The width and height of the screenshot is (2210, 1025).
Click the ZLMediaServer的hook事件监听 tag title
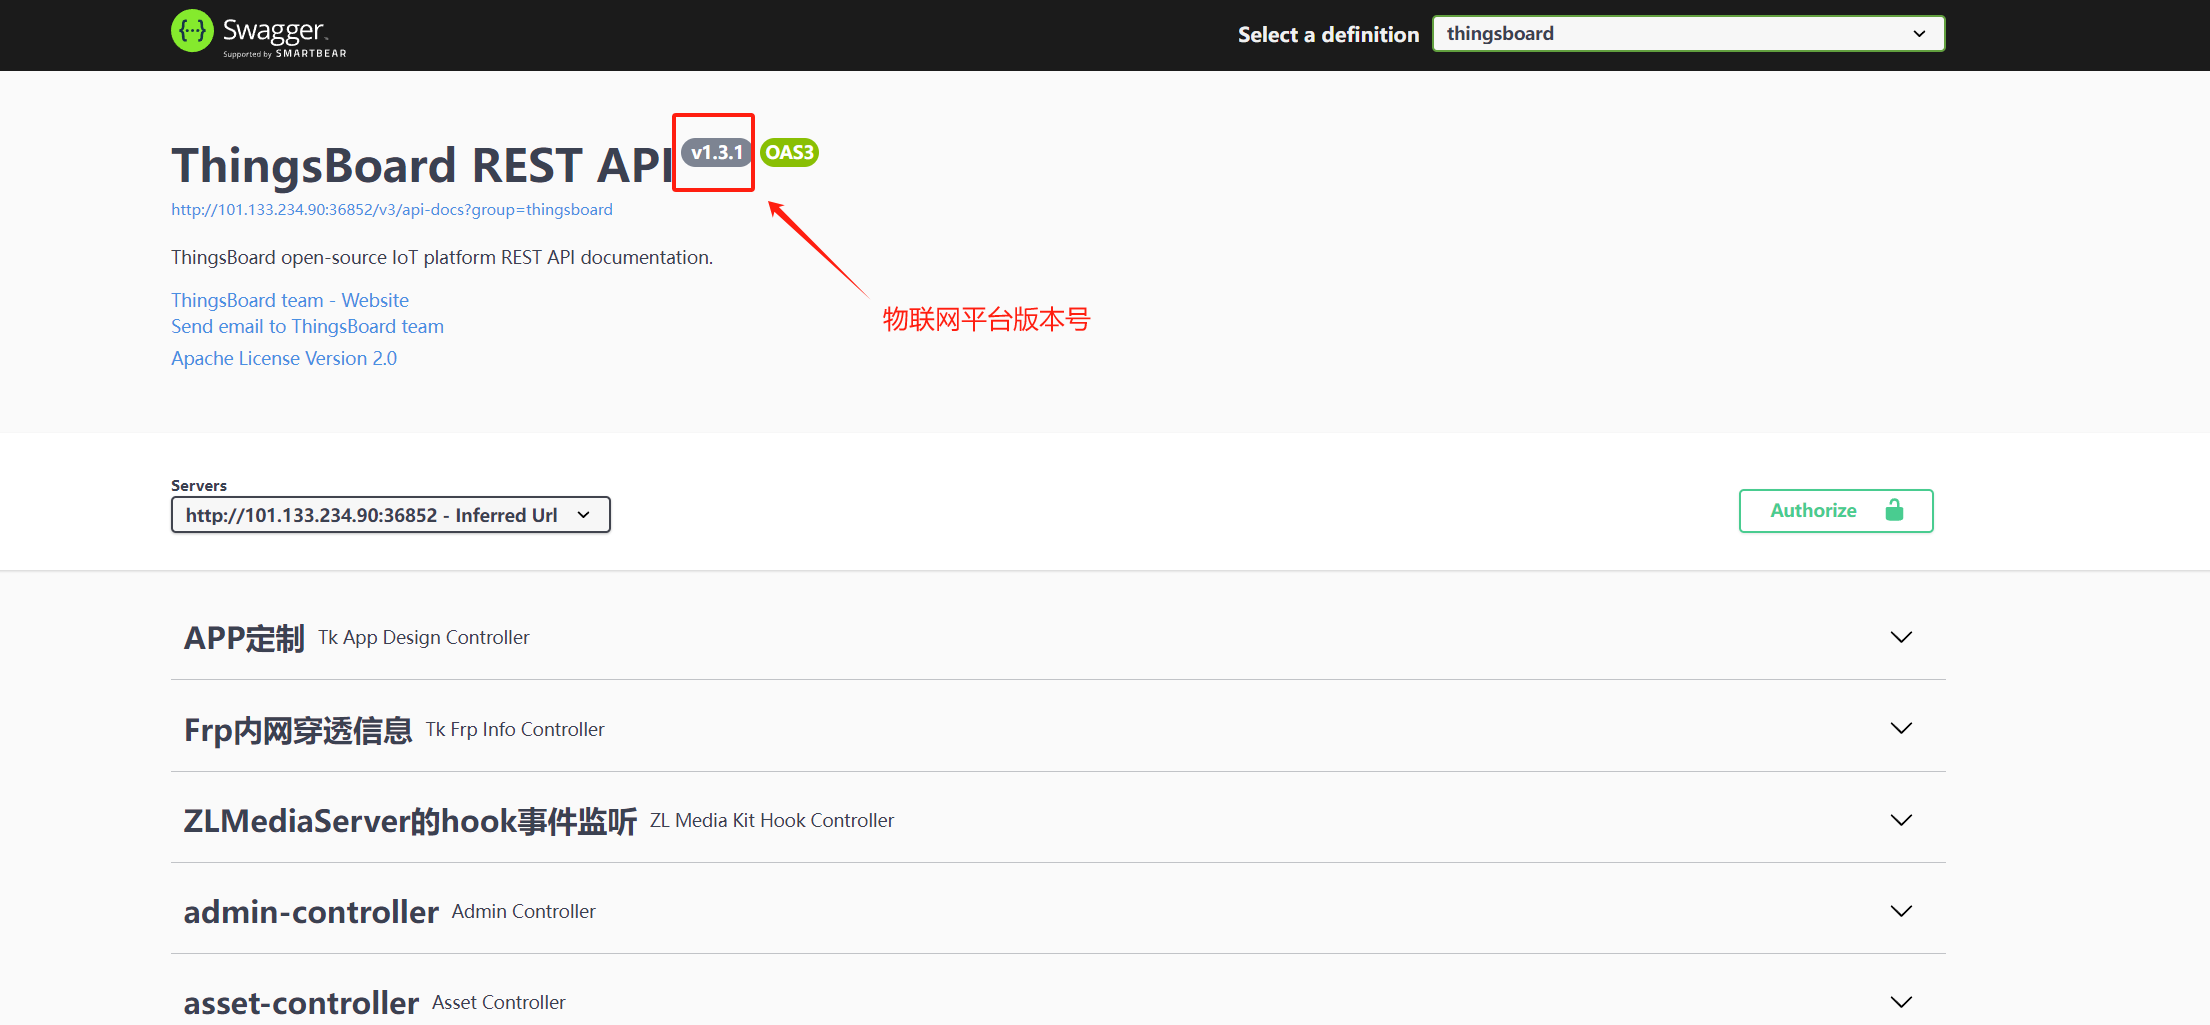[x=410, y=821]
